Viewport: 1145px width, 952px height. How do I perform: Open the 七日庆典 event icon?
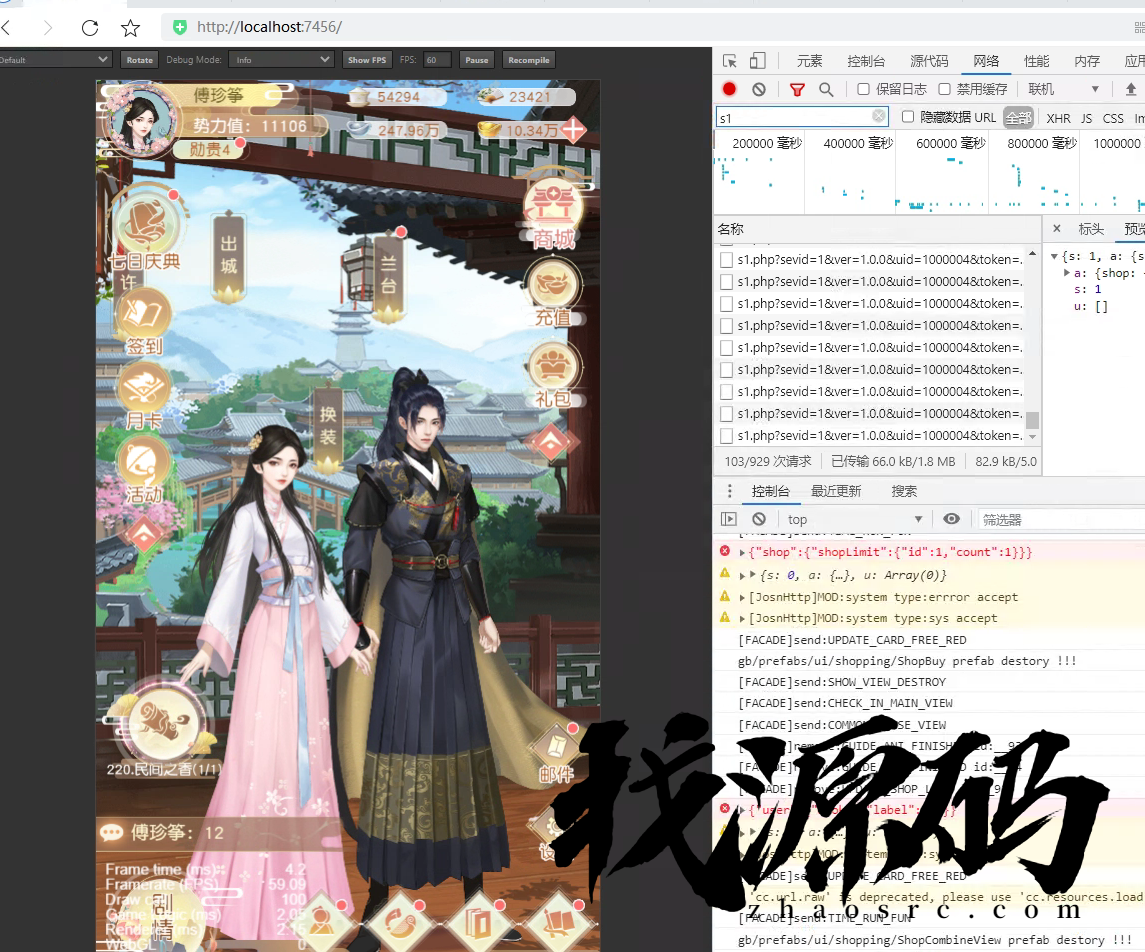[145, 230]
